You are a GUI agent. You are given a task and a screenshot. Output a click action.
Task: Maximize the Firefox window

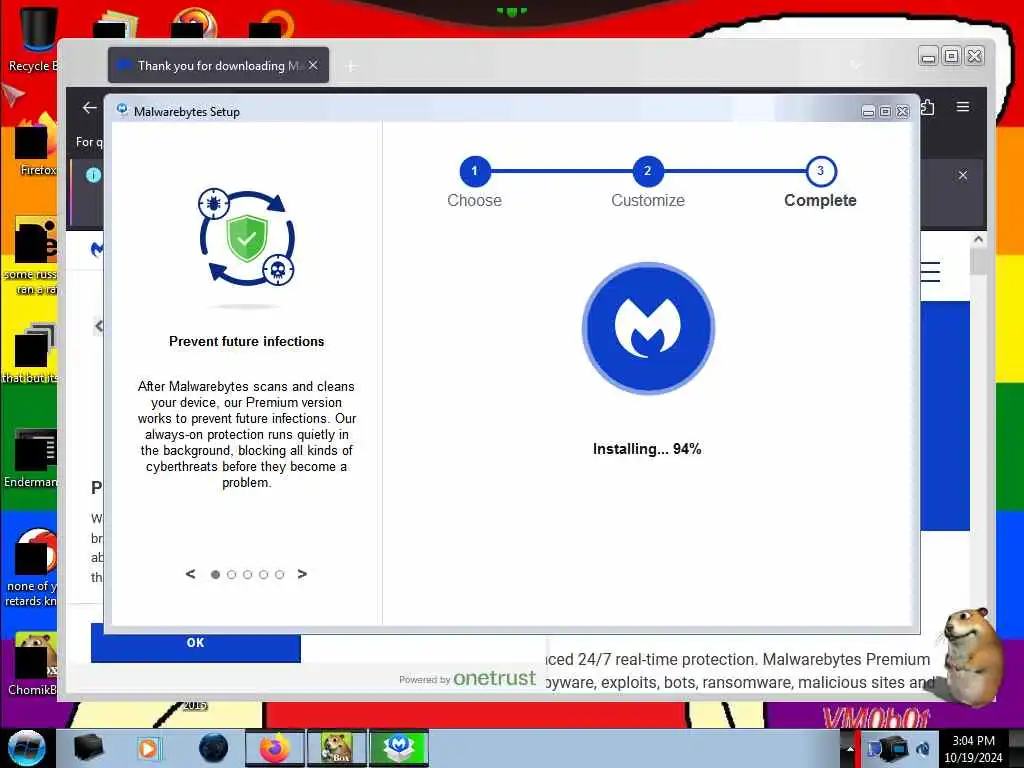click(x=952, y=56)
